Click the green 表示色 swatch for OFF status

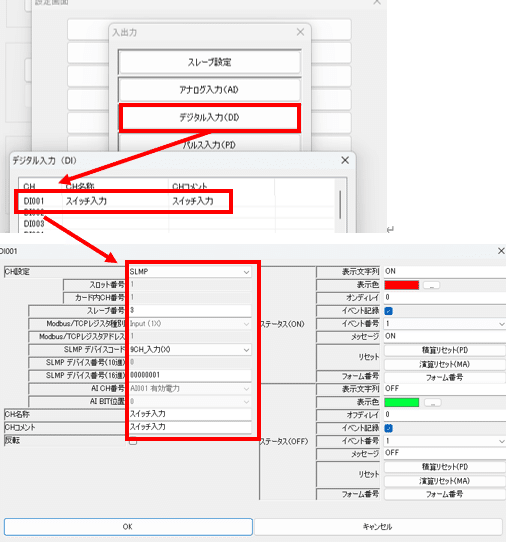(x=402, y=402)
